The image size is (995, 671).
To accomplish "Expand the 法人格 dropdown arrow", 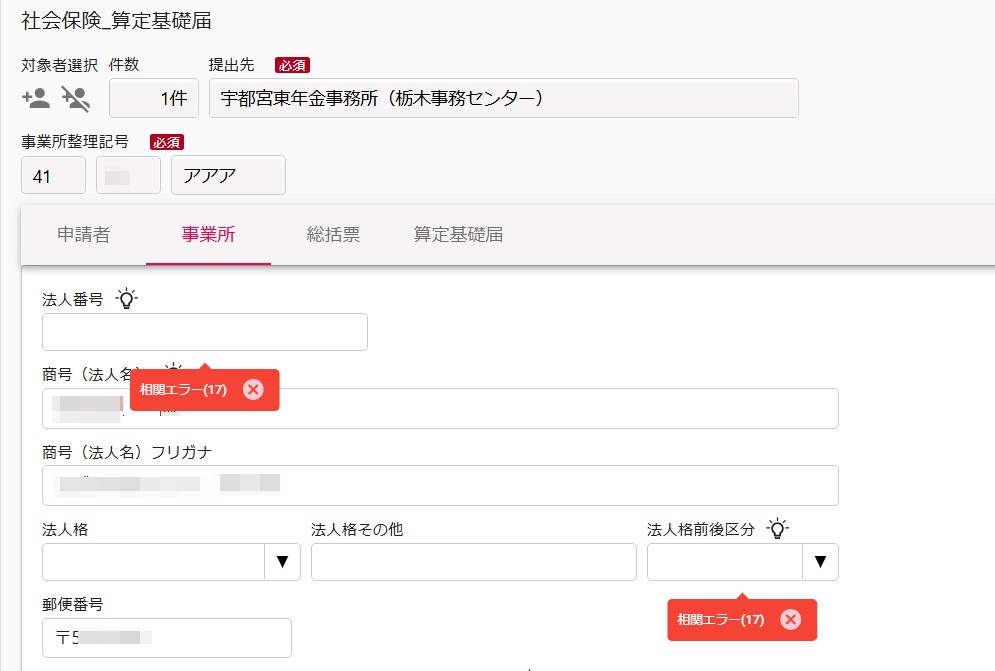I will (x=282, y=562).
